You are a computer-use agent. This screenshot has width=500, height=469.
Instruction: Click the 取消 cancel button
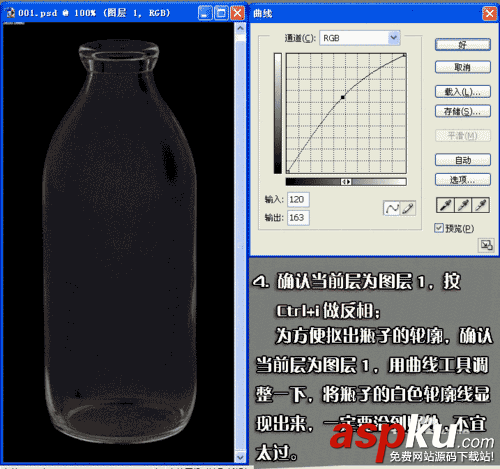(463, 67)
